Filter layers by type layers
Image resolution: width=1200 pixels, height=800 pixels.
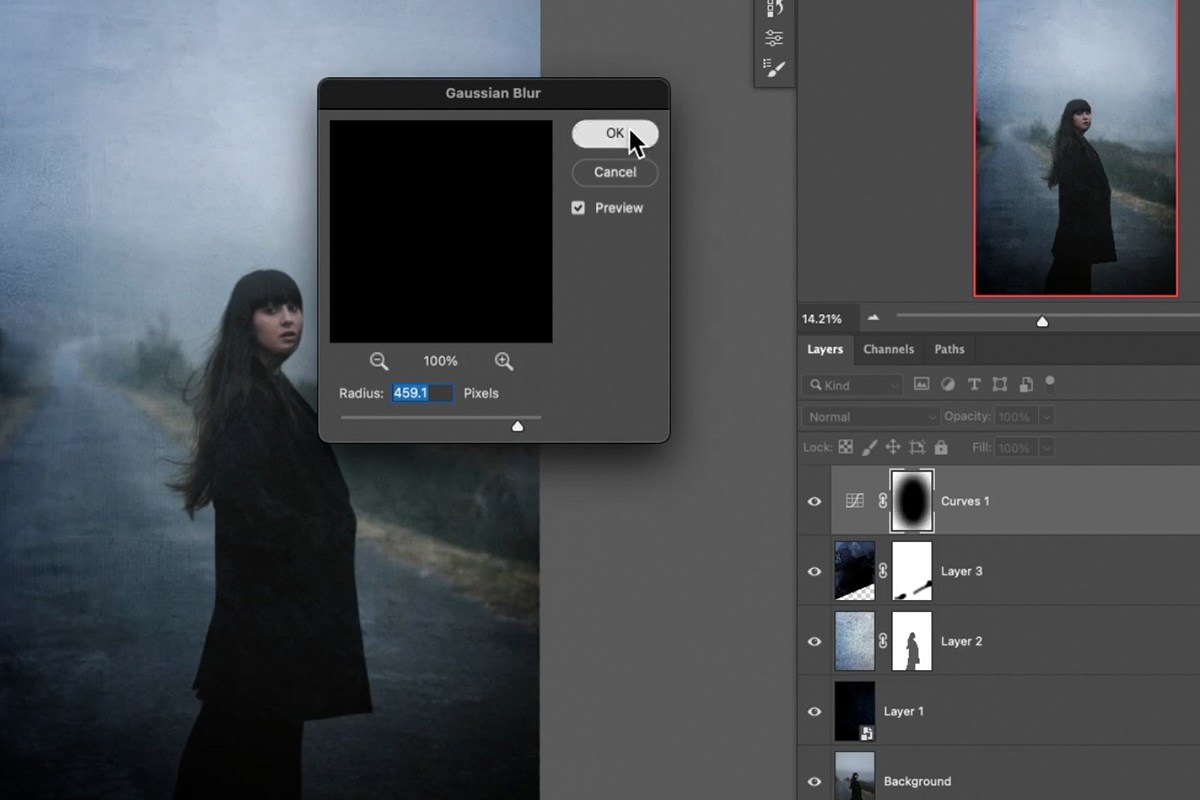(x=973, y=384)
